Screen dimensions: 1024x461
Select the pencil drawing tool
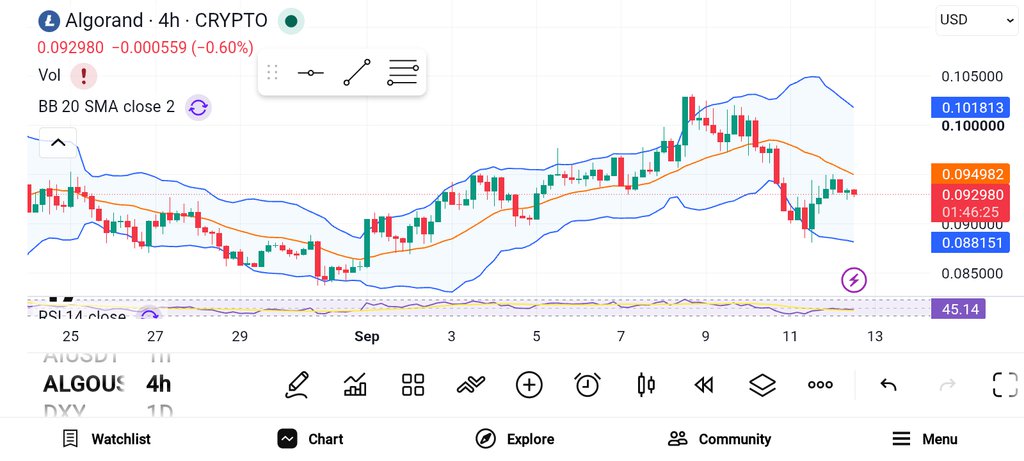coord(297,385)
